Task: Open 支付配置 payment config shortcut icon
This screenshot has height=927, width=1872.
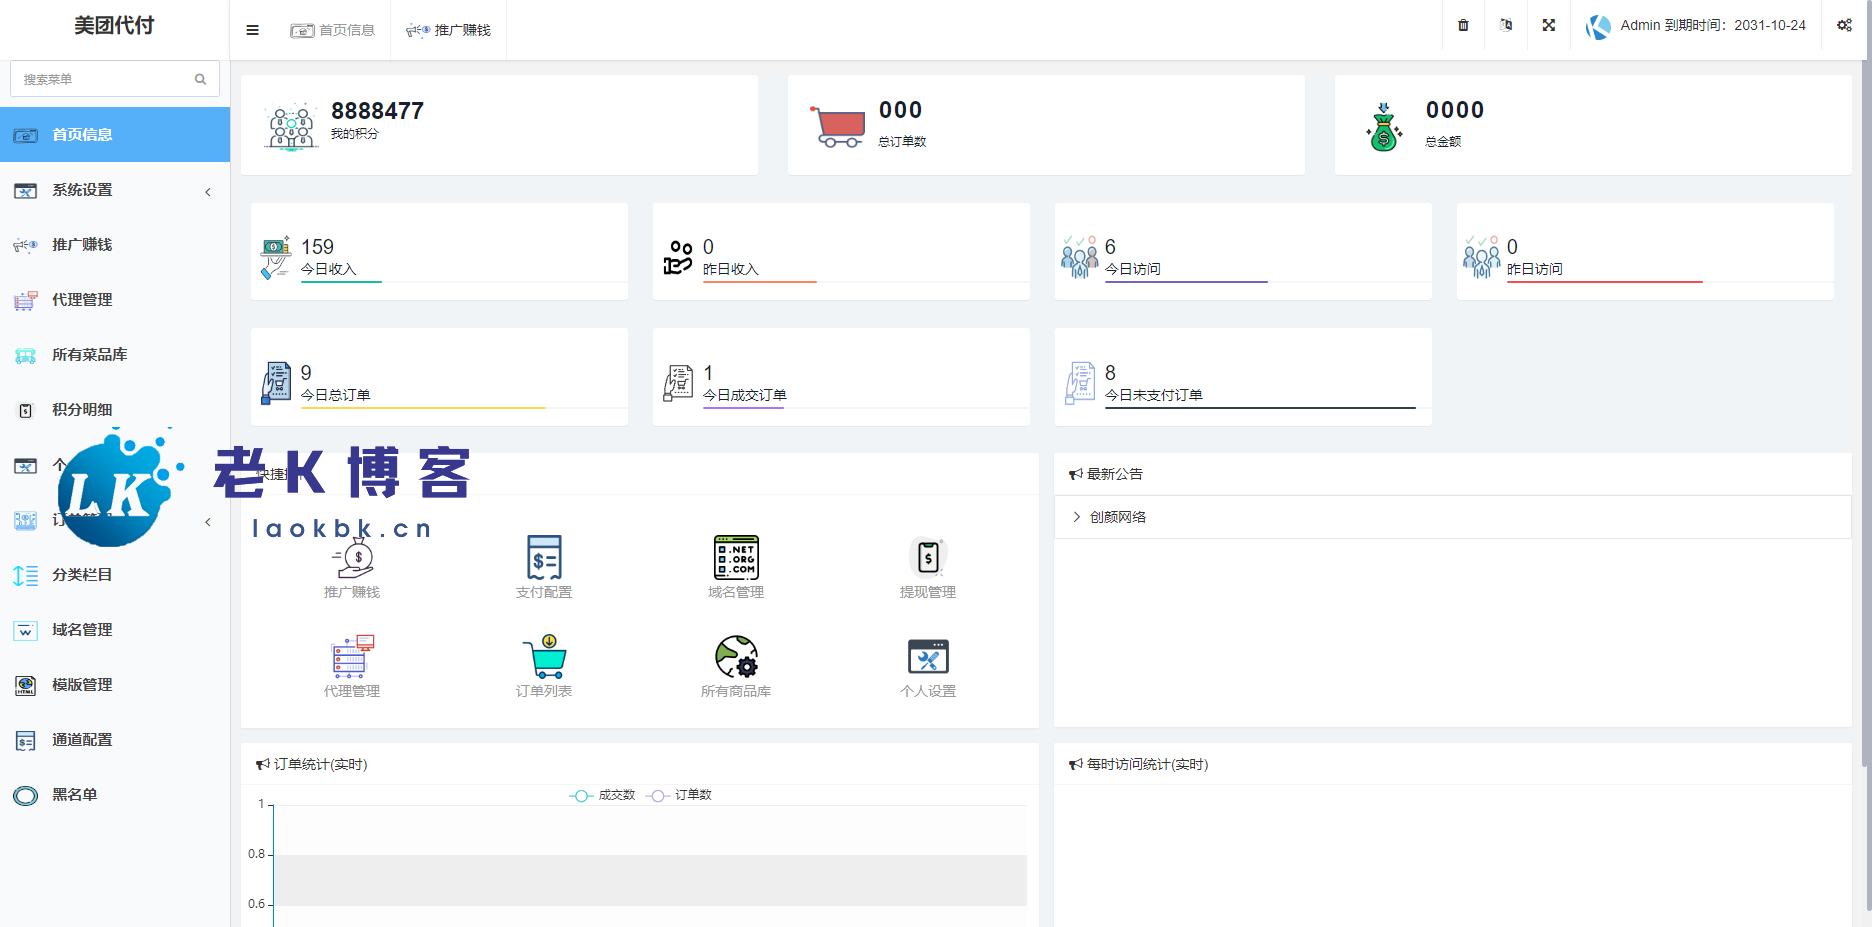Action: 544,558
